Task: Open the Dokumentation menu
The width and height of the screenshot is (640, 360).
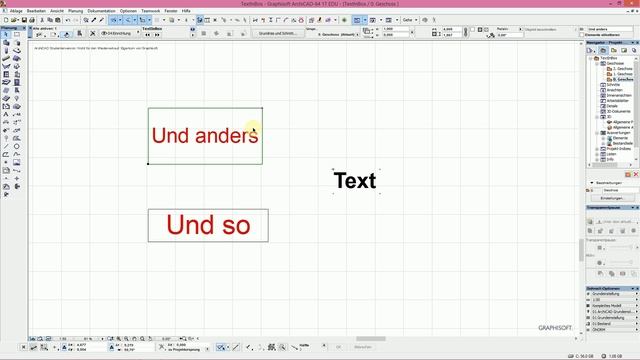Action: [x=101, y=11]
